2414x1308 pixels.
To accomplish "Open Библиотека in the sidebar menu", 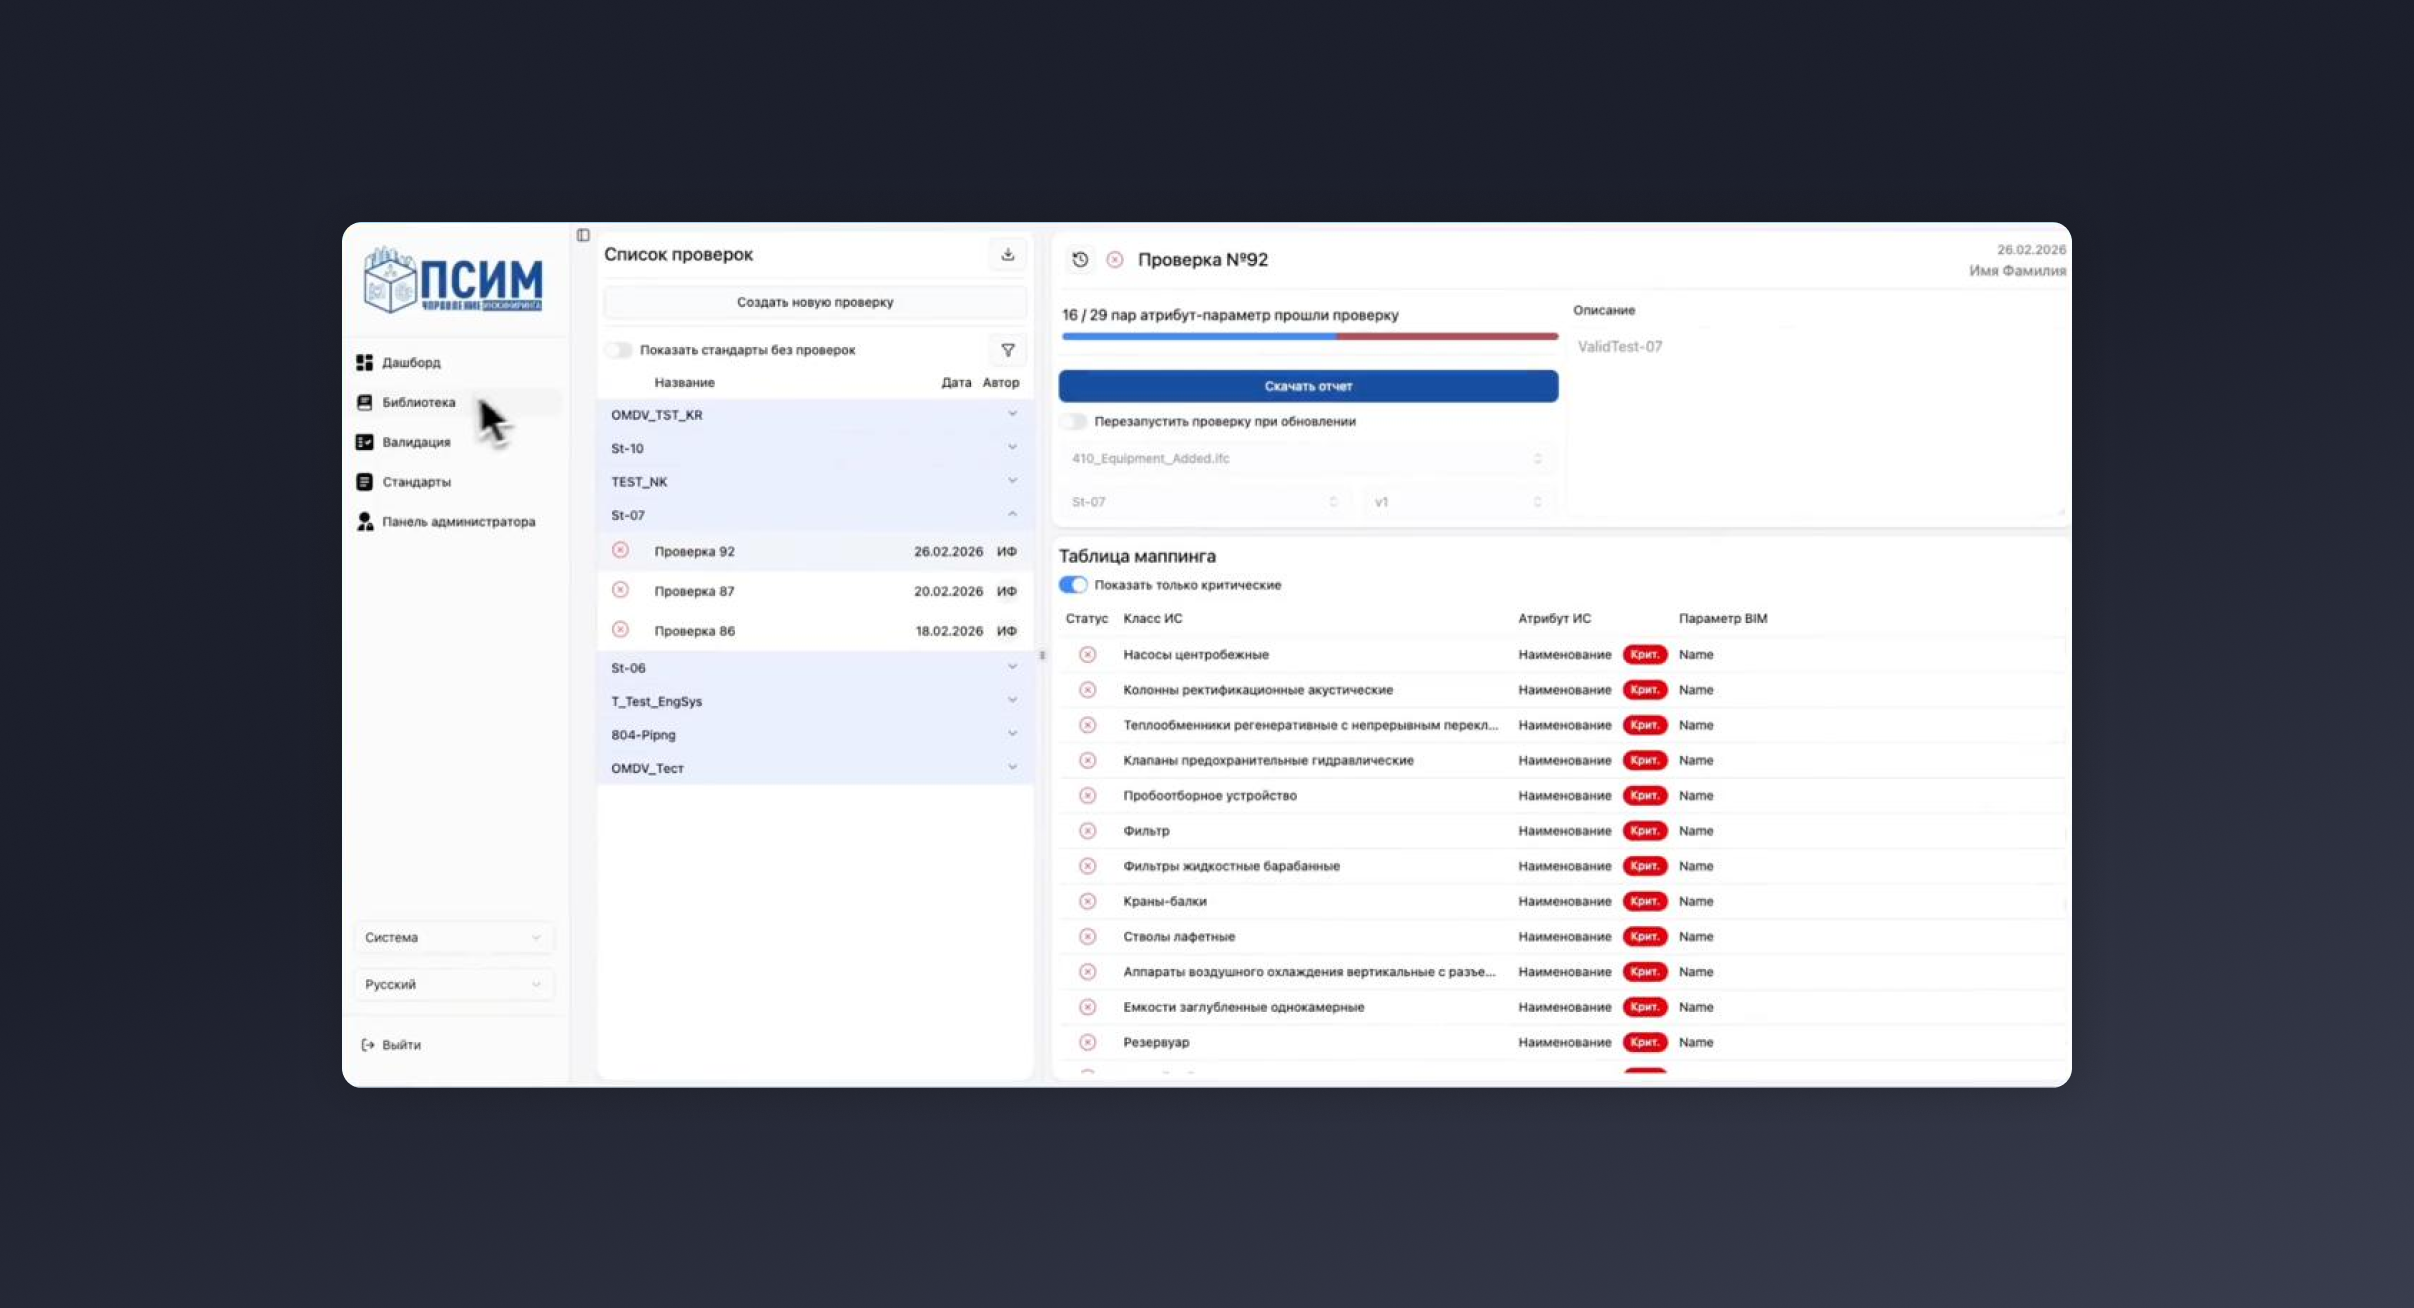I will (x=418, y=402).
